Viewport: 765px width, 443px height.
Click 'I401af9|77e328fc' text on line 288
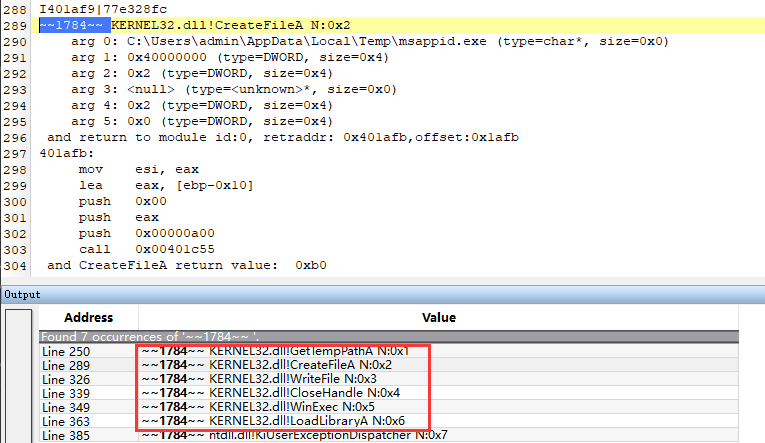[x=103, y=9]
